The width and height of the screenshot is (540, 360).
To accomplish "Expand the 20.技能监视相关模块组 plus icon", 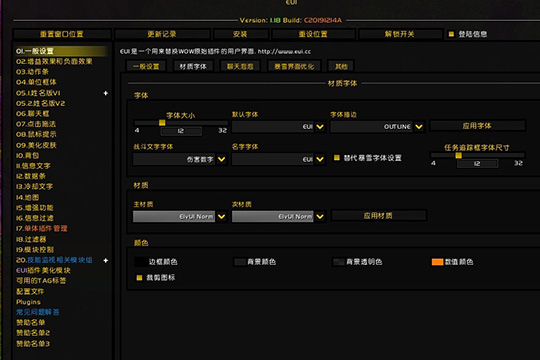I will 106,260.
